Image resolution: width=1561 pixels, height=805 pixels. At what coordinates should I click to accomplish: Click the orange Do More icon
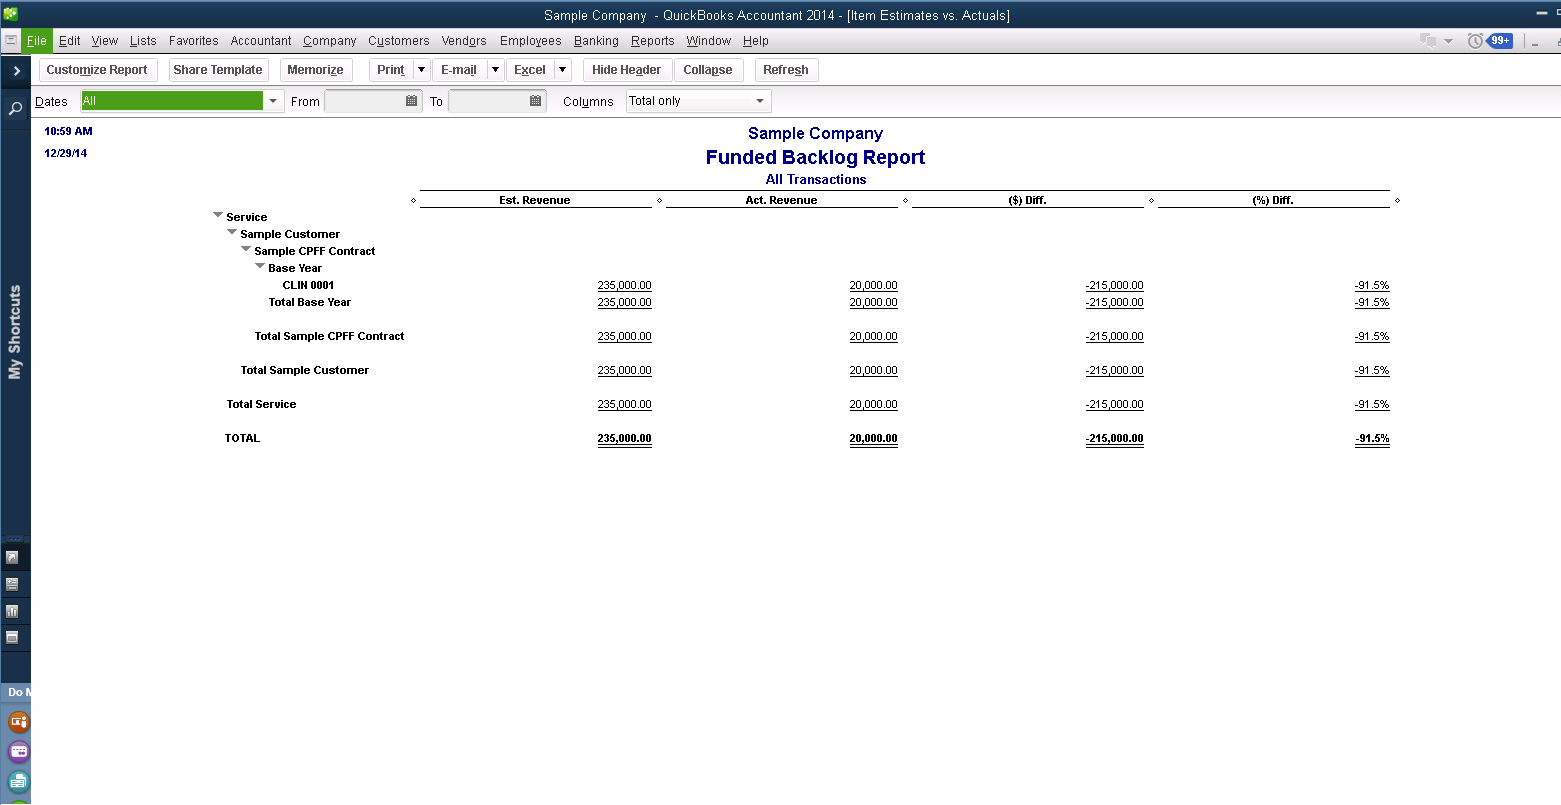[18, 721]
